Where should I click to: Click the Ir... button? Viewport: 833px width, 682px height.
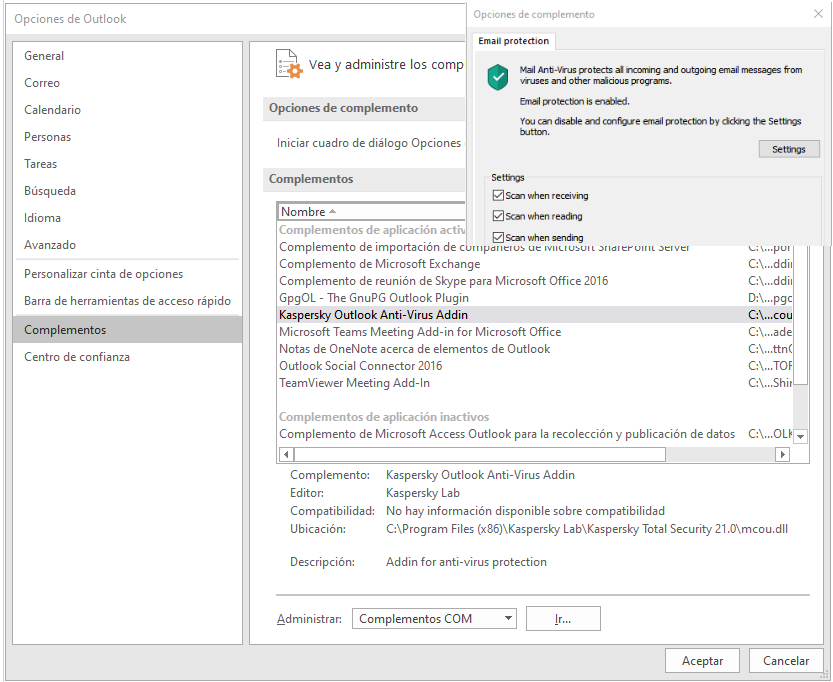click(563, 619)
